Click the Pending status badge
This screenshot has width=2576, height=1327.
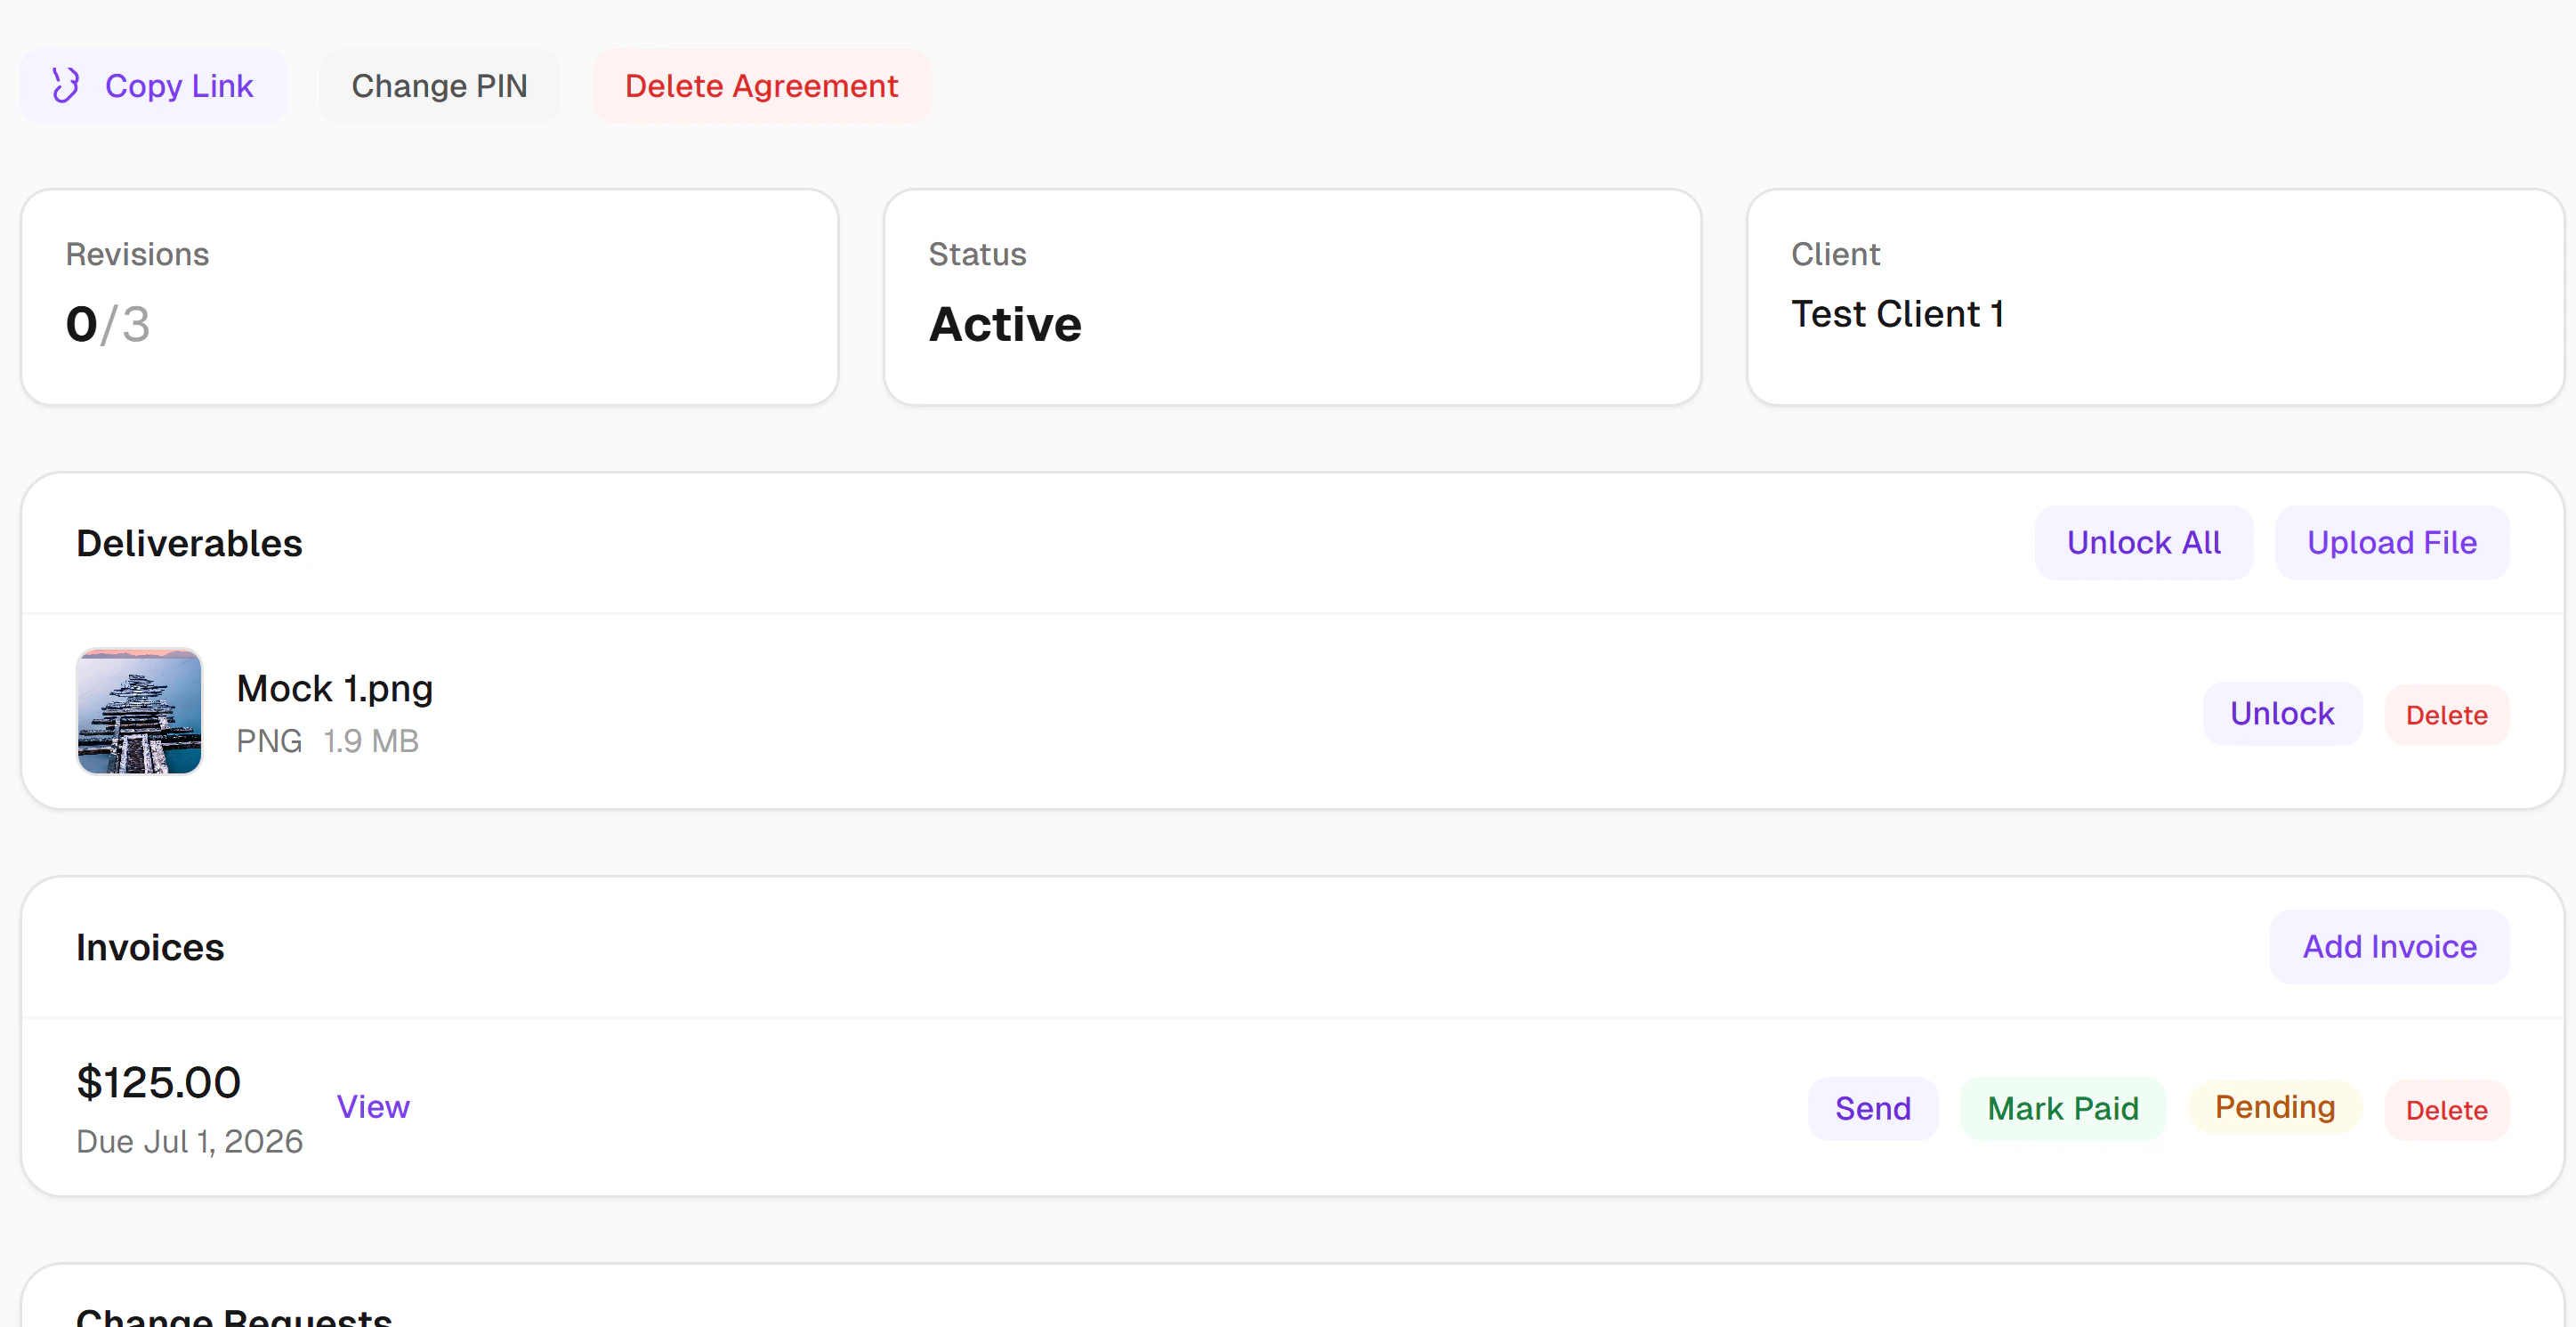pos(2274,1107)
